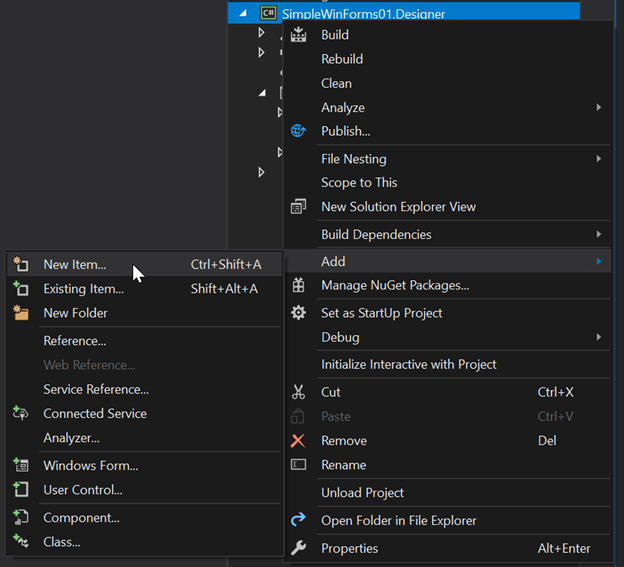Click the Manage NuGet Packages icon

tap(298, 285)
